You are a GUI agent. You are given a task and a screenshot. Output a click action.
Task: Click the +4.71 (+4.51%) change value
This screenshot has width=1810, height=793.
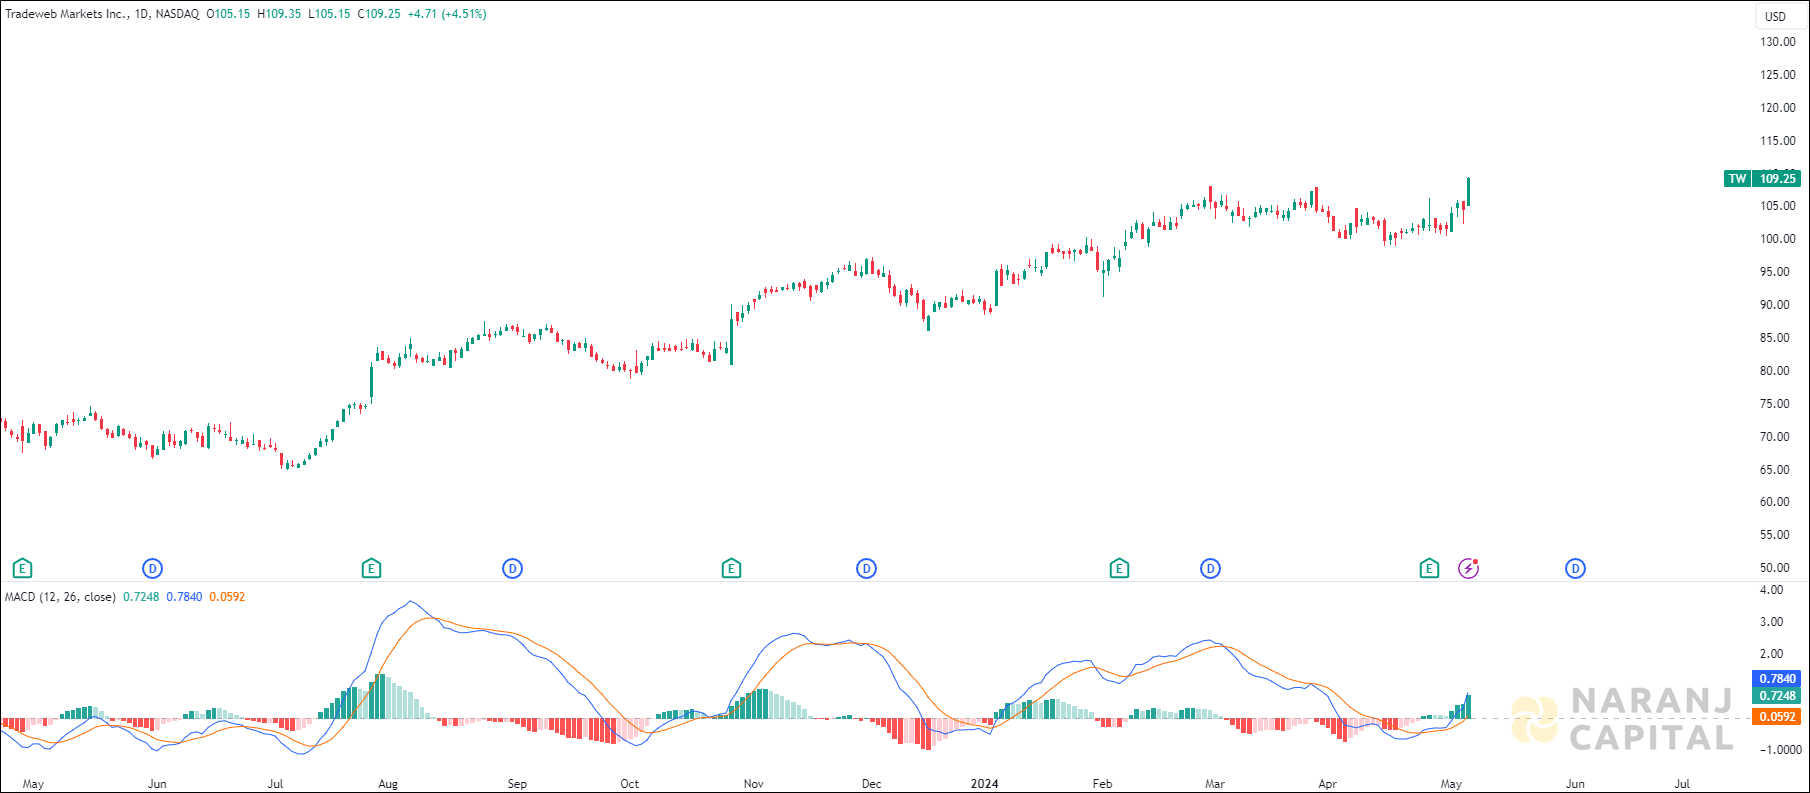coord(447,14)
